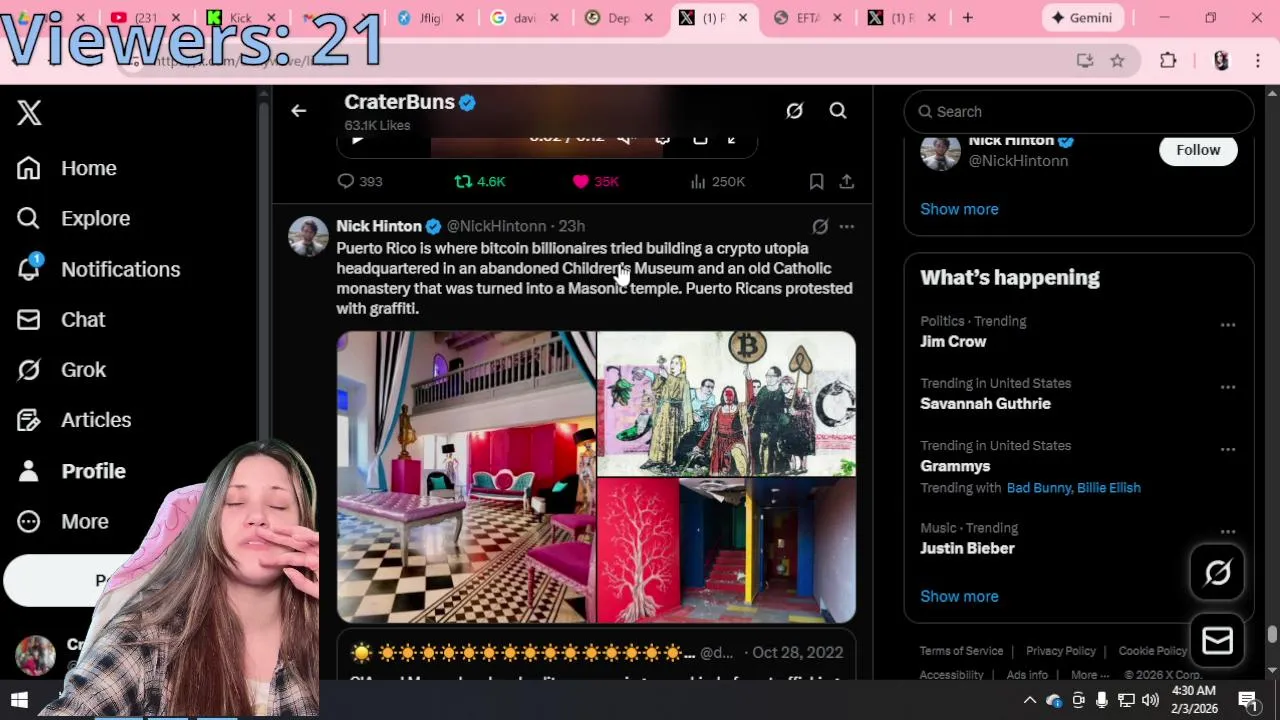This screenshot has width=1280, height=720.
Task: Open Explore in the sidebar
Action: [x=73, y=218]
